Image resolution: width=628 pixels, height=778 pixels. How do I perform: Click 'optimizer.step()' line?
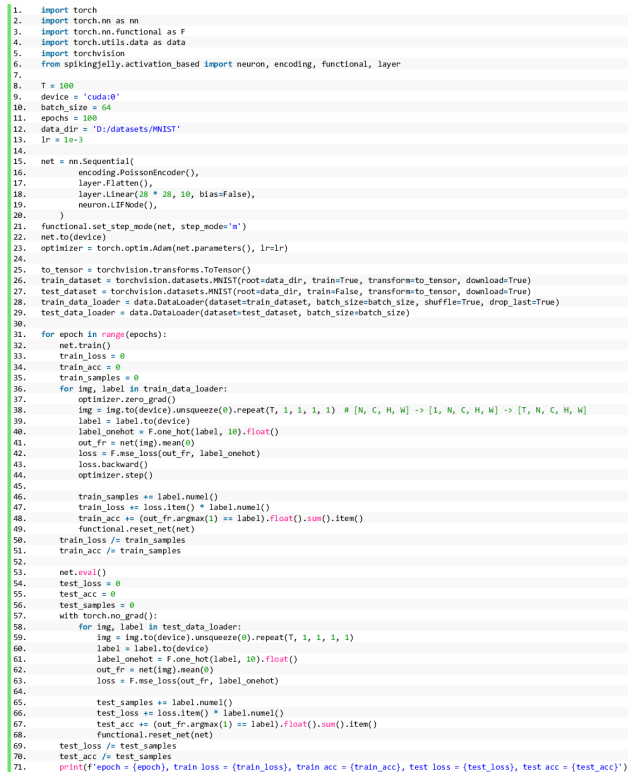coord(115,475)
